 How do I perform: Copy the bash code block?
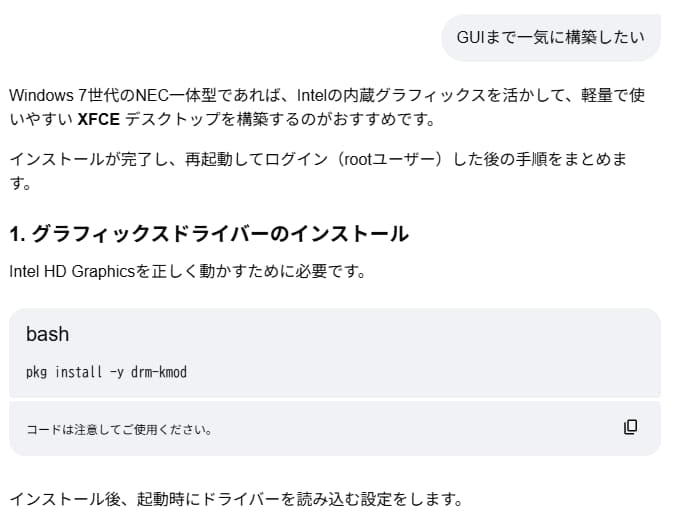click(630, 427)
